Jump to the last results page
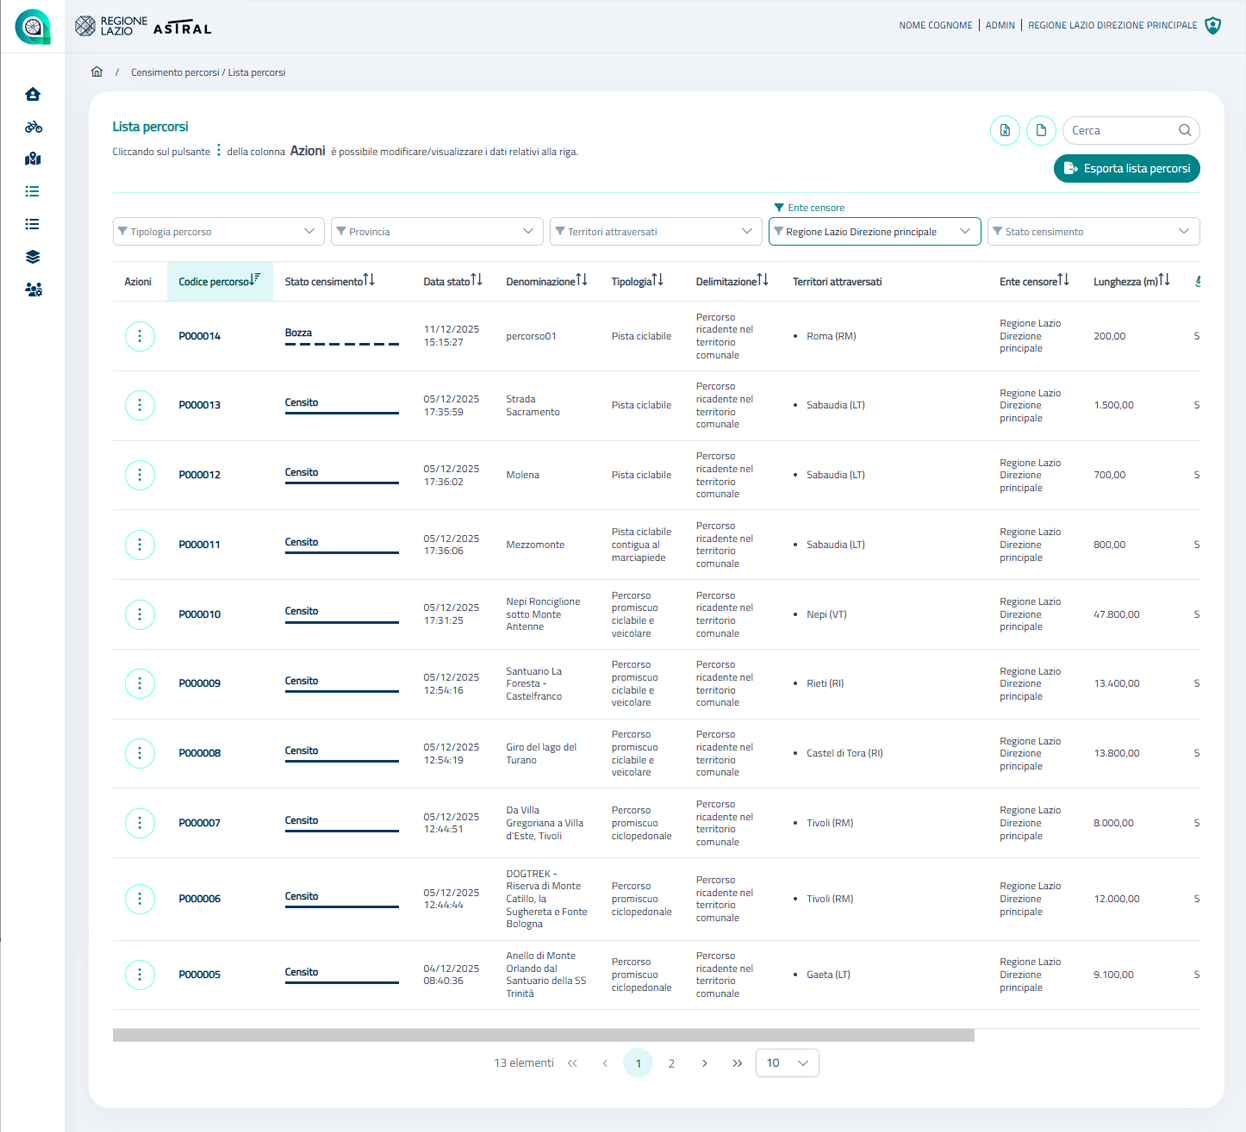Viewport: 1246px width, 1132px height. click(x=737, y=1063)
